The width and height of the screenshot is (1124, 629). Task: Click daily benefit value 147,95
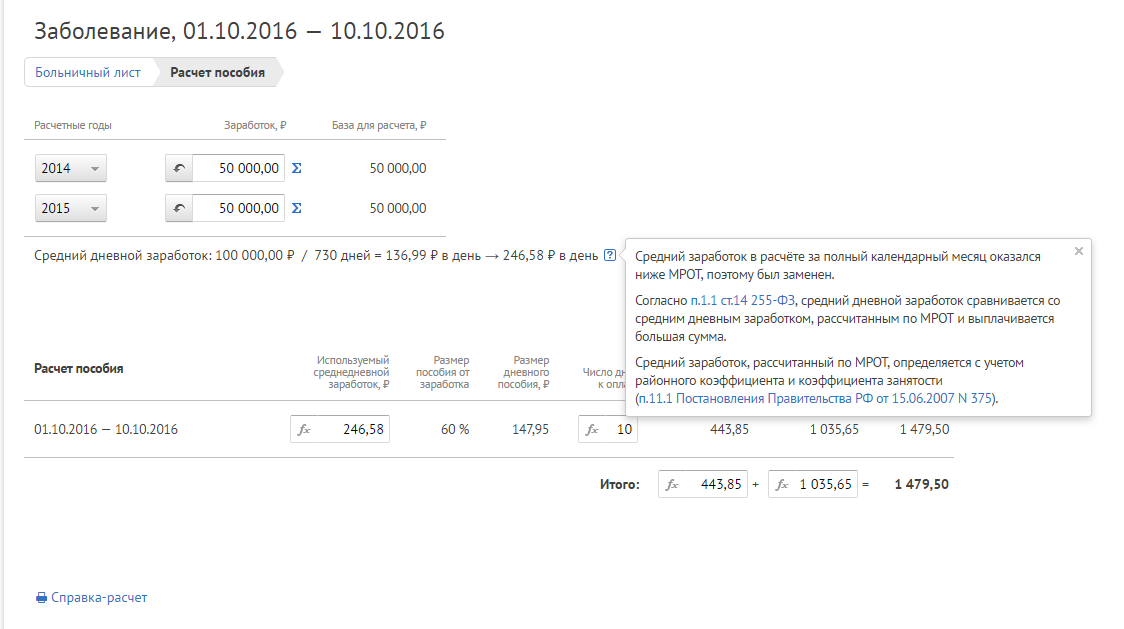(x=530, y=430)
